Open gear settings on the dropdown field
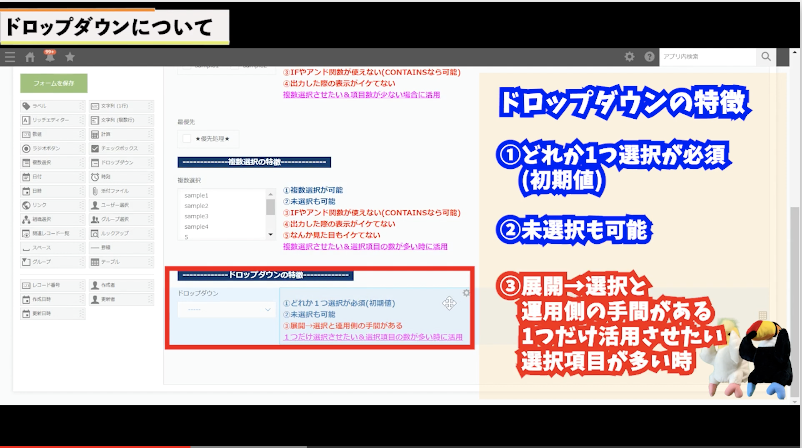802x448 pixels. point(466,293)
